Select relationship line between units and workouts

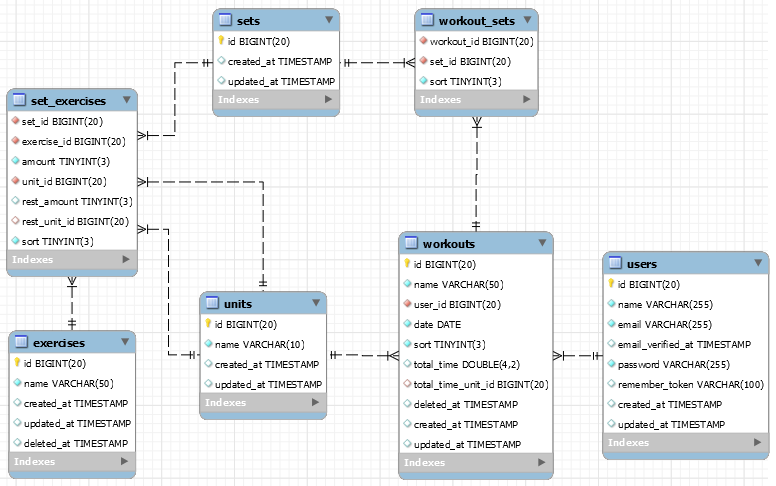pyautogui.click(x=364, y=355)
